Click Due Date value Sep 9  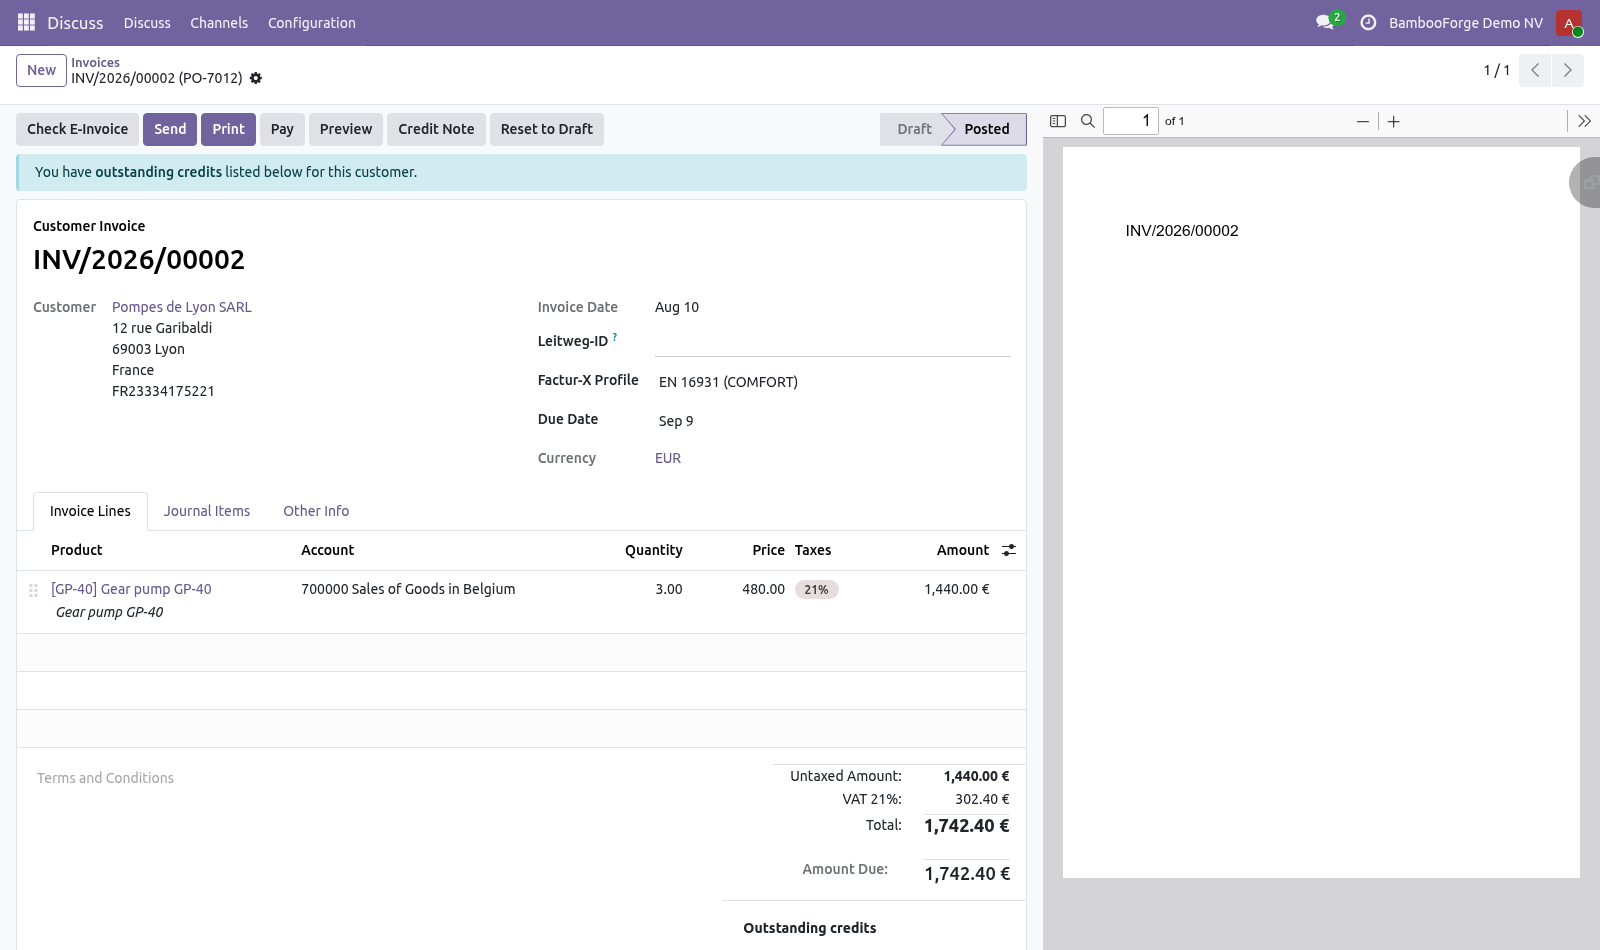pyautogui.click(x=676, y=421)
